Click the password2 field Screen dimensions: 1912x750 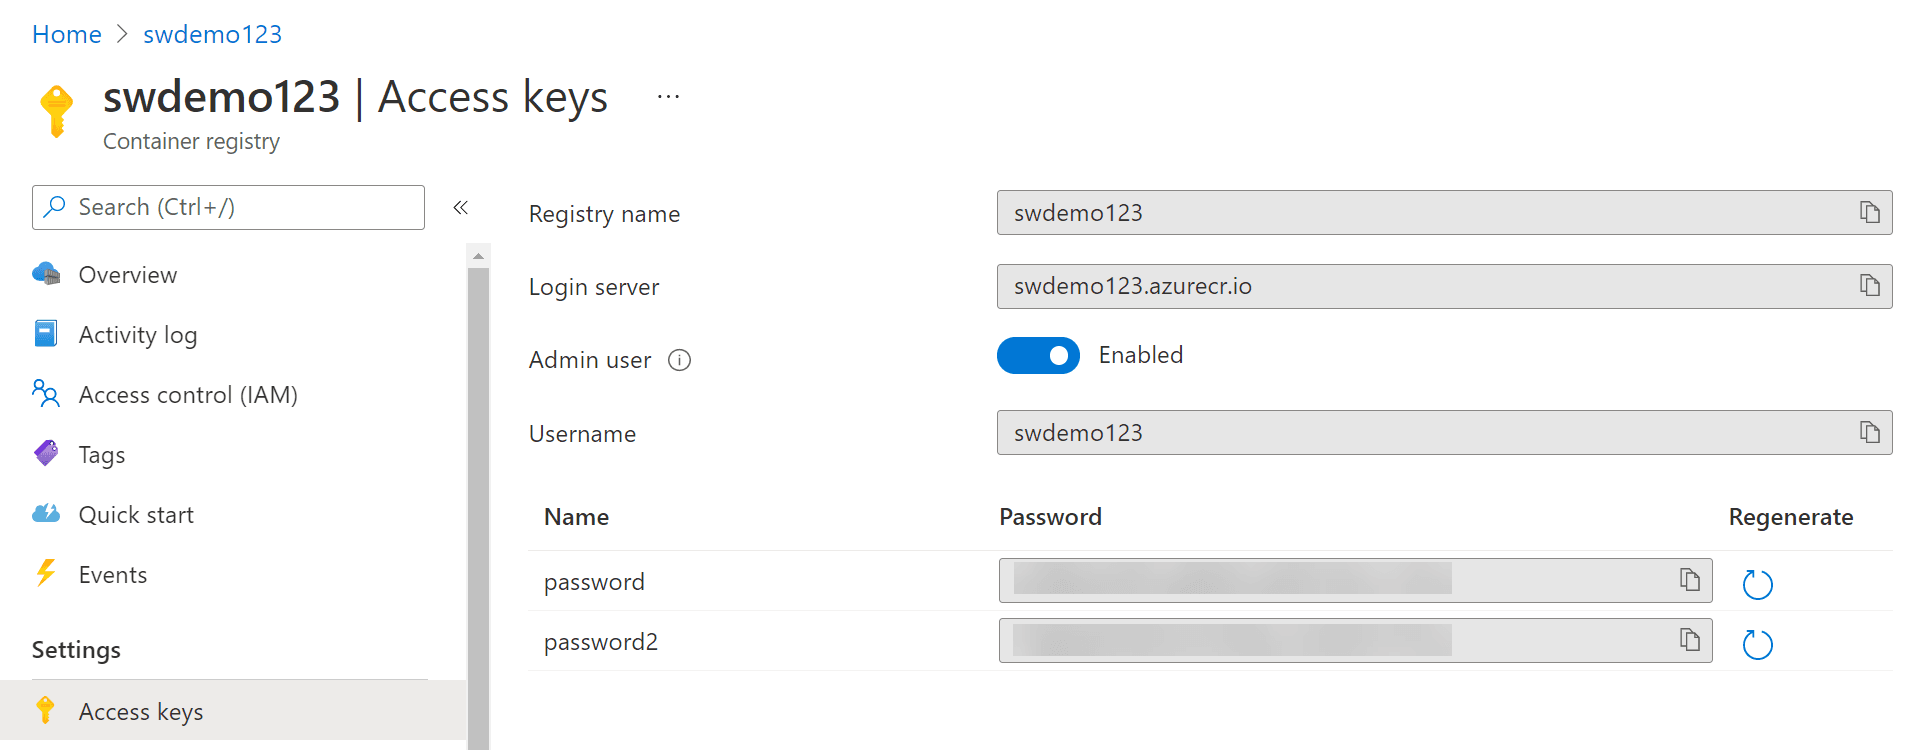(1355, 640)
